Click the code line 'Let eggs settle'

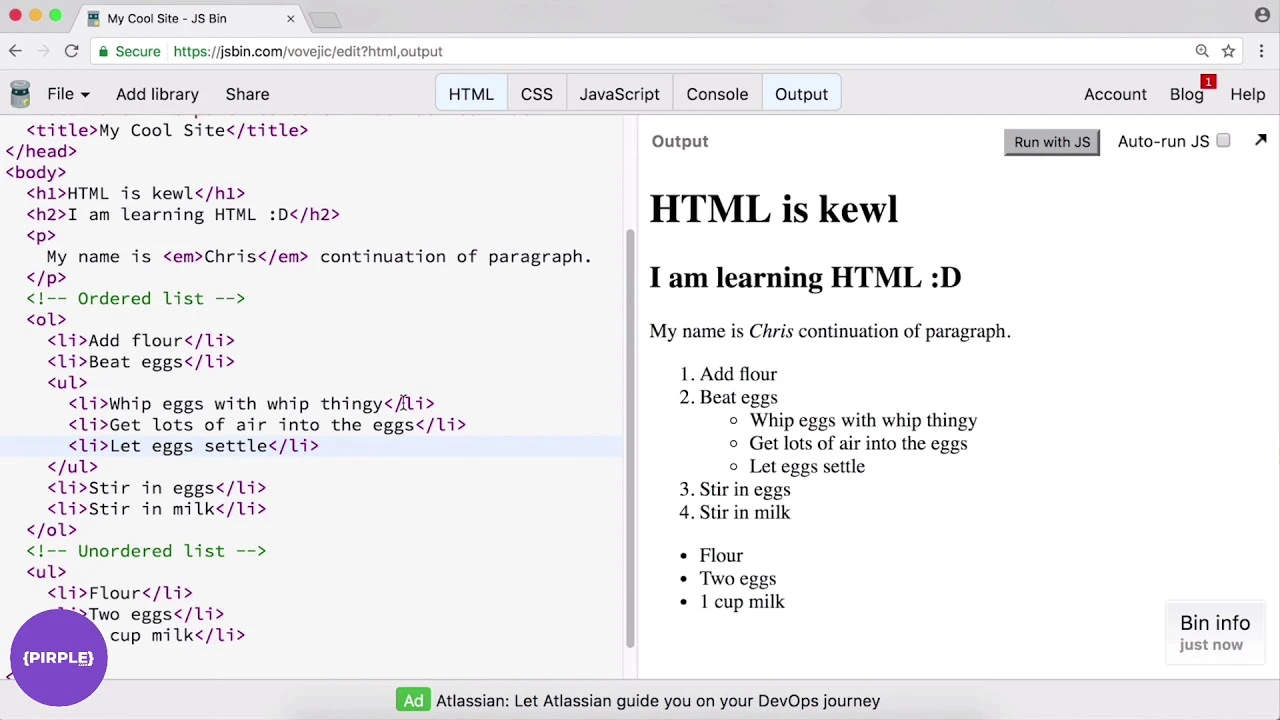tap(193, 446)
